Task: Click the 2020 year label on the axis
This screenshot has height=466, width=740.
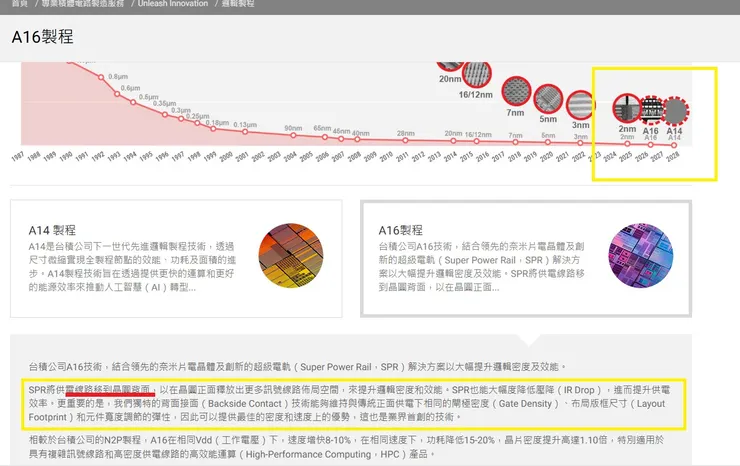Action: click(x=546, y=157)
